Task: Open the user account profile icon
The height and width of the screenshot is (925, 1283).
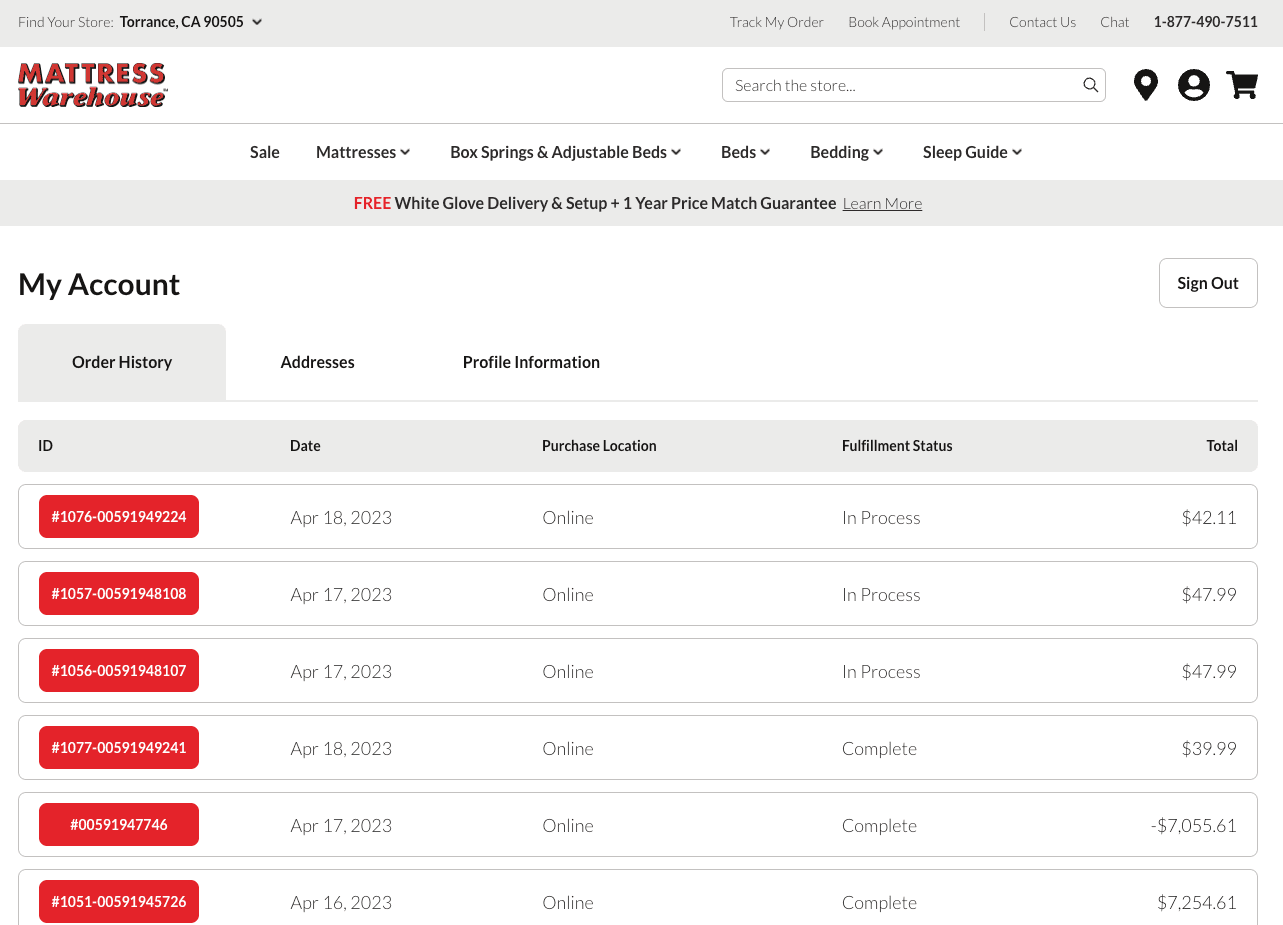Action: coord(1193,85)
